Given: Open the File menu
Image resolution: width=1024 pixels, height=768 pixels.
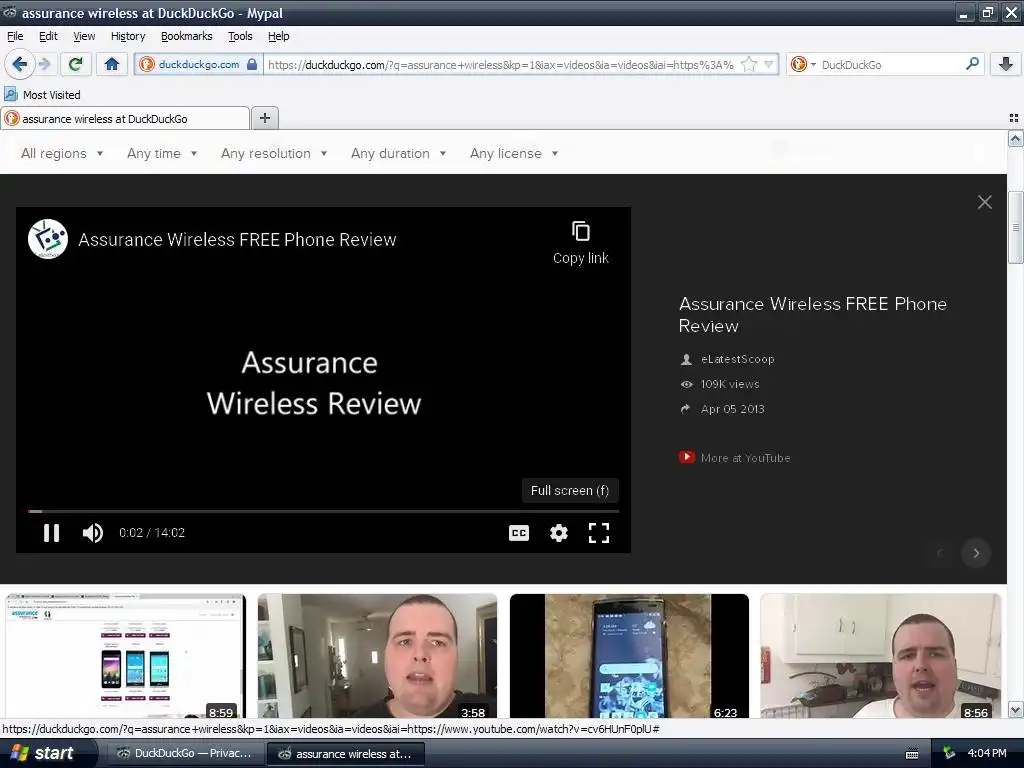Looking at the screenshot, I should pyautogui.click(x=15, y=36).
